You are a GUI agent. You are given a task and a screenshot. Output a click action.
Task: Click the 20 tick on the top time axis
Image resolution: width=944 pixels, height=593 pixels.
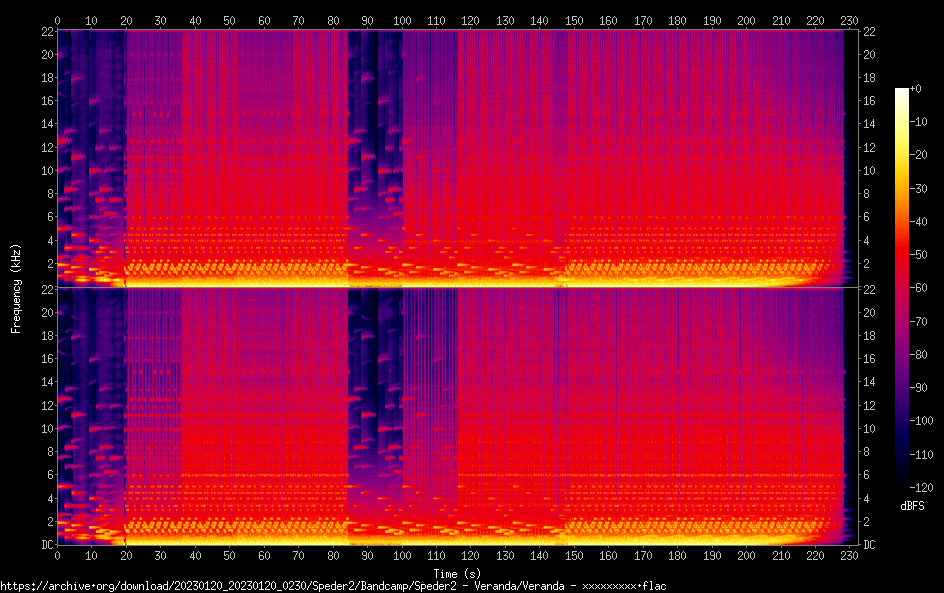(x=126, y=19)
